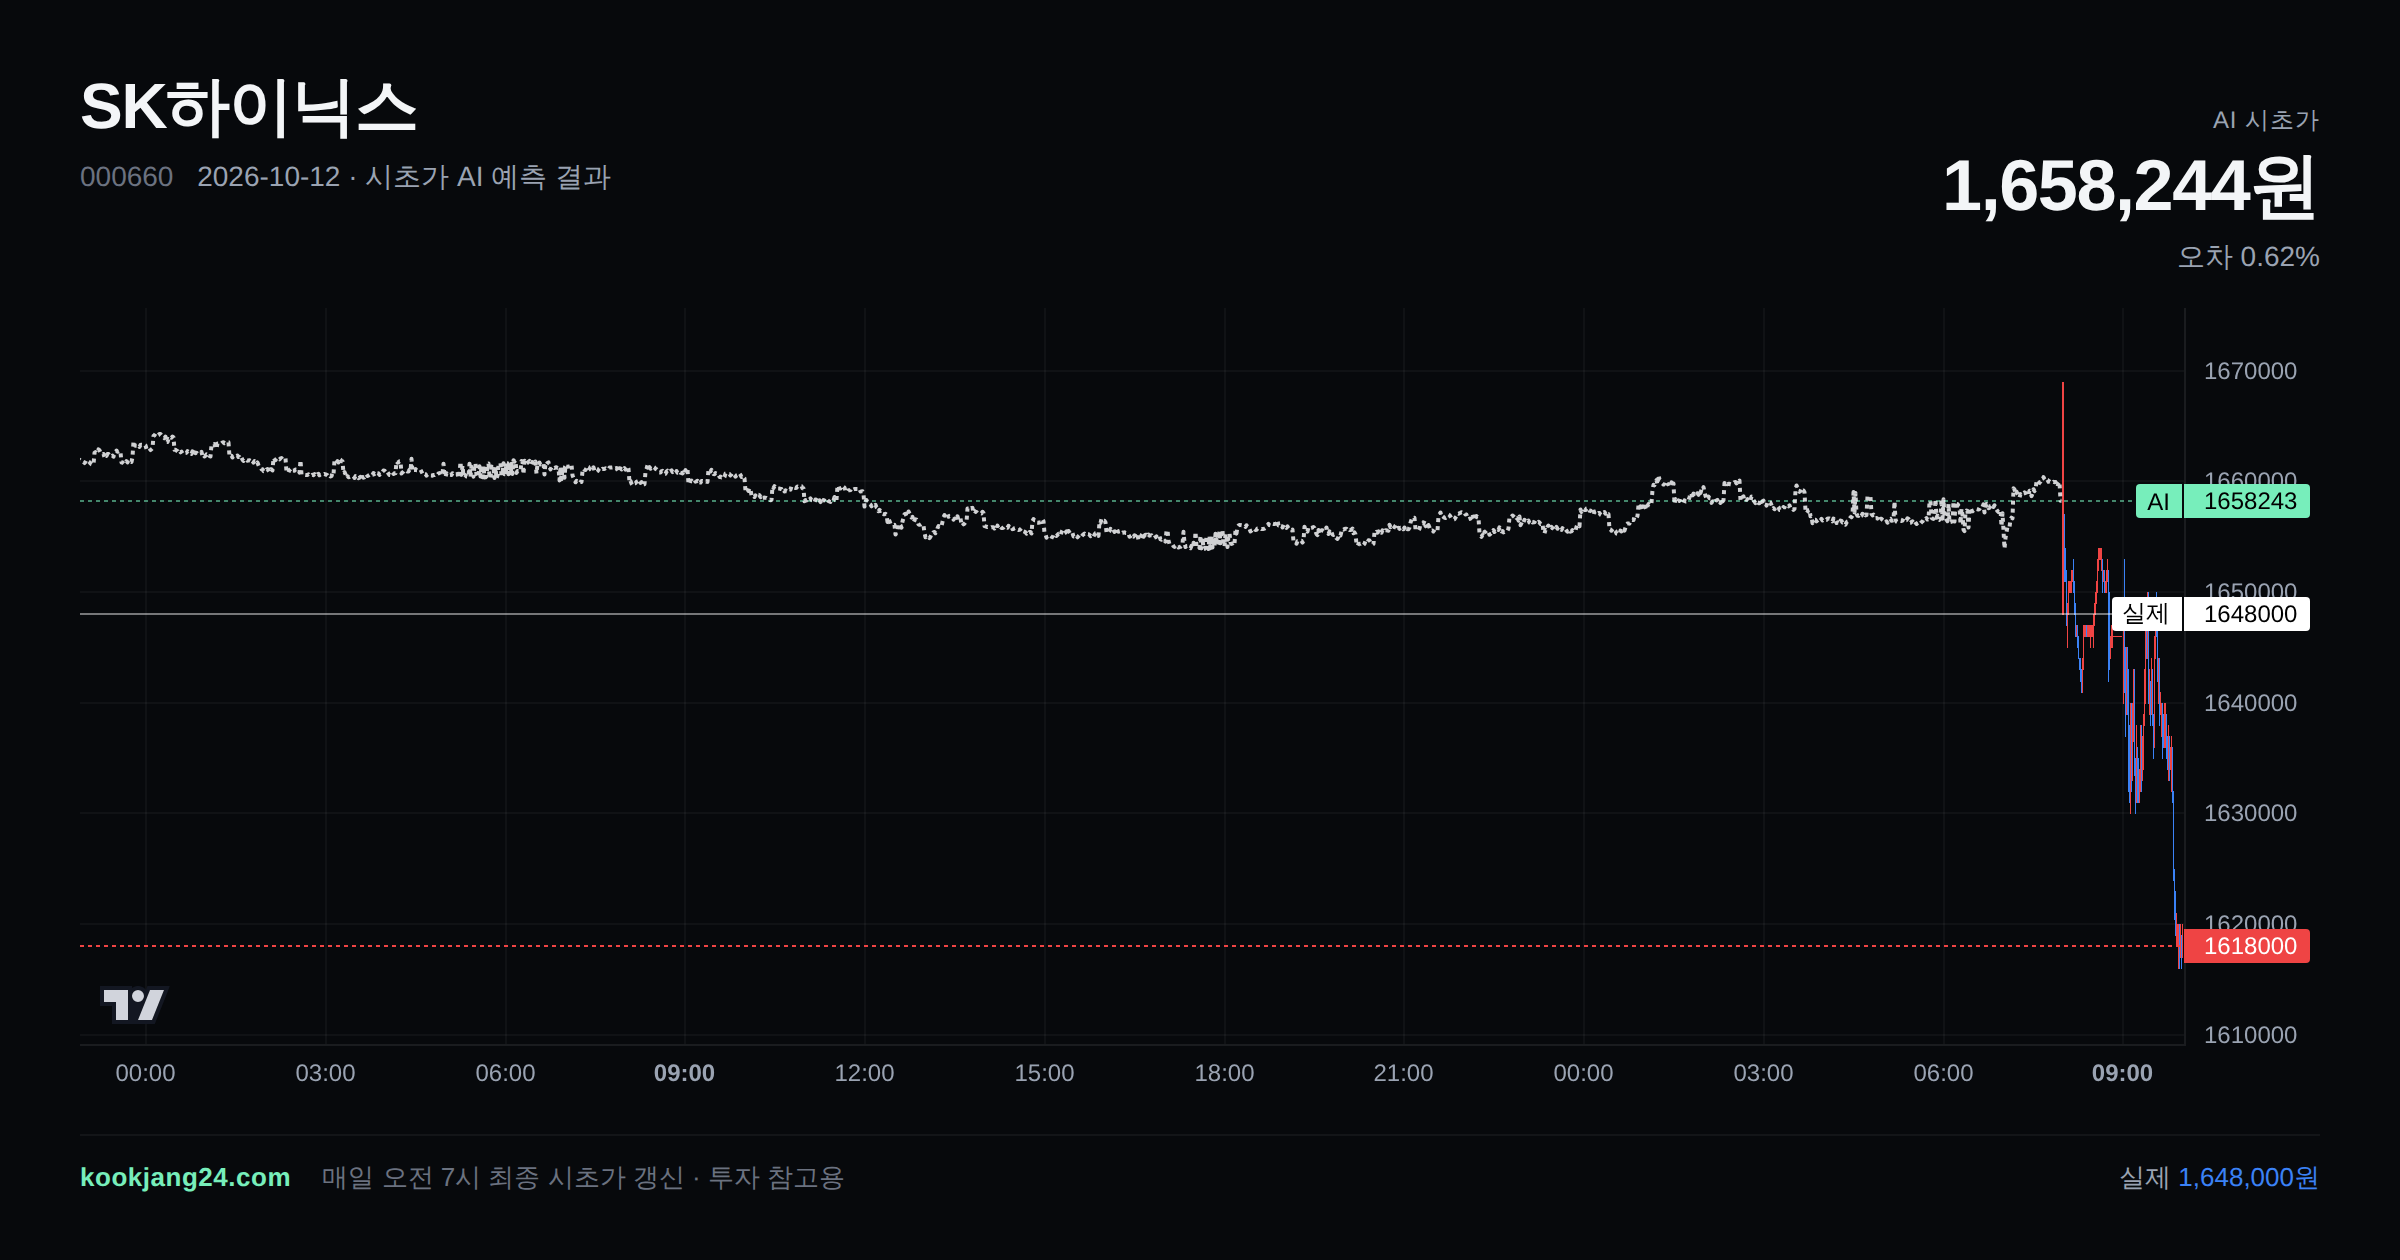2400x1260 pixels.
Task: Click the 1648000 actual price label
Action: (2247, 614)
